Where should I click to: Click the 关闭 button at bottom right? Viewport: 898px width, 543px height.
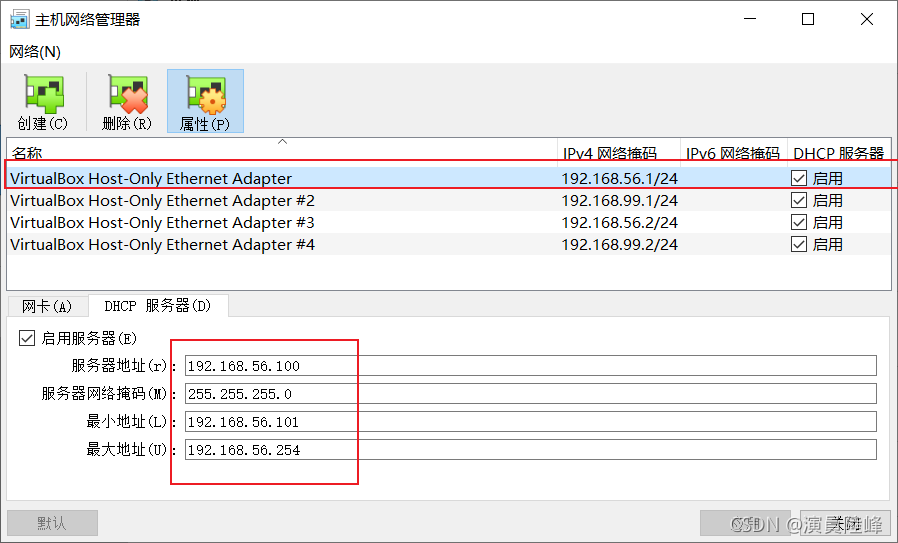coord(846,523)
